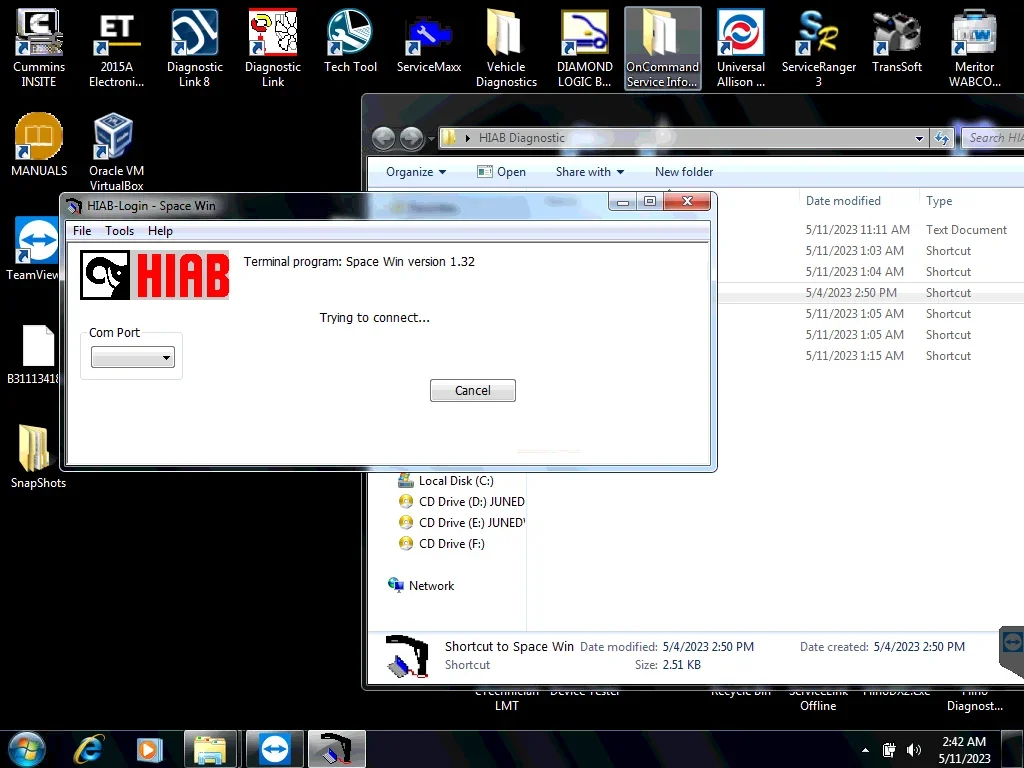Click the New folder button
Image resolution: width=1024 pixels, height=768 pixels.
click(684, 172)
